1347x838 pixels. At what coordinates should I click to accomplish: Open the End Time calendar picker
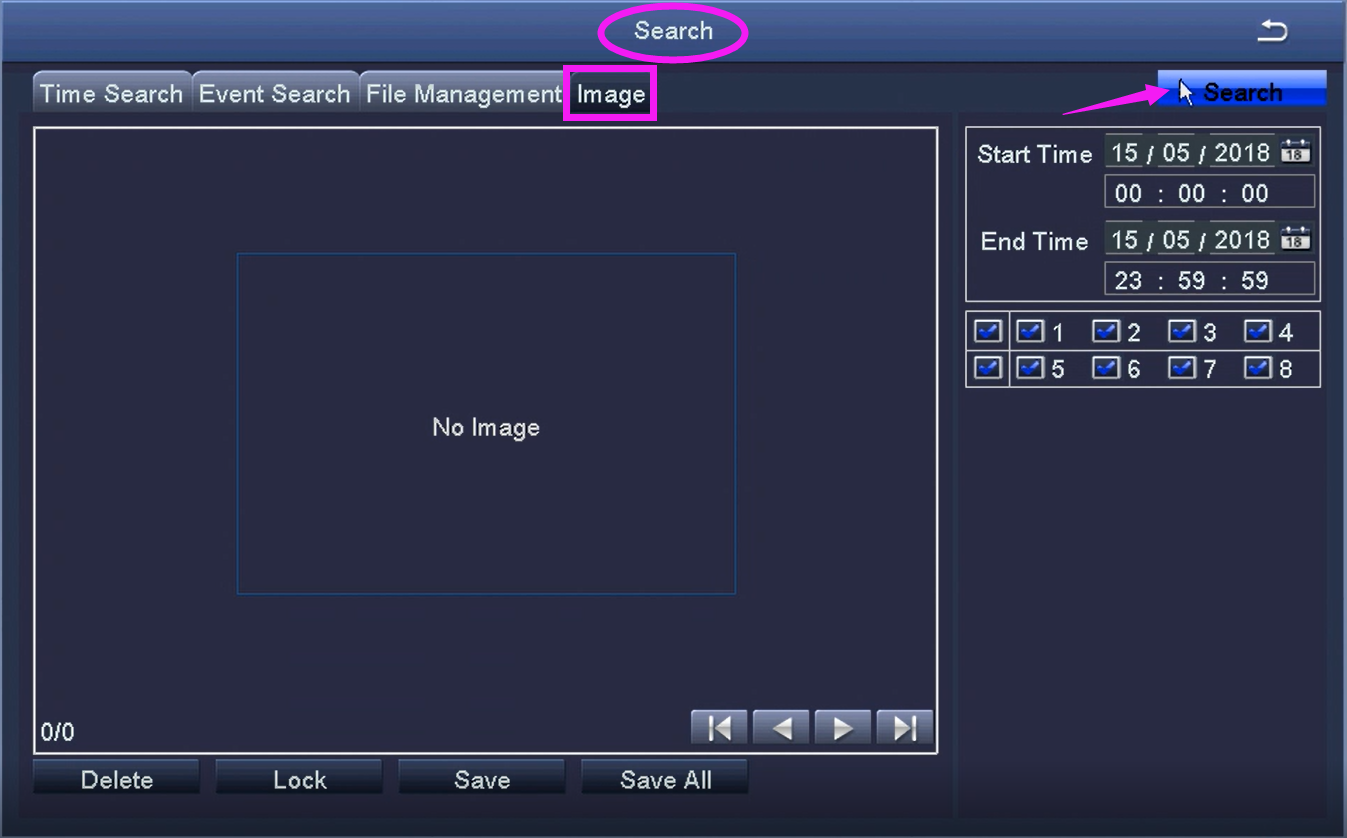pyautogui.click(x=1295, y=239)
